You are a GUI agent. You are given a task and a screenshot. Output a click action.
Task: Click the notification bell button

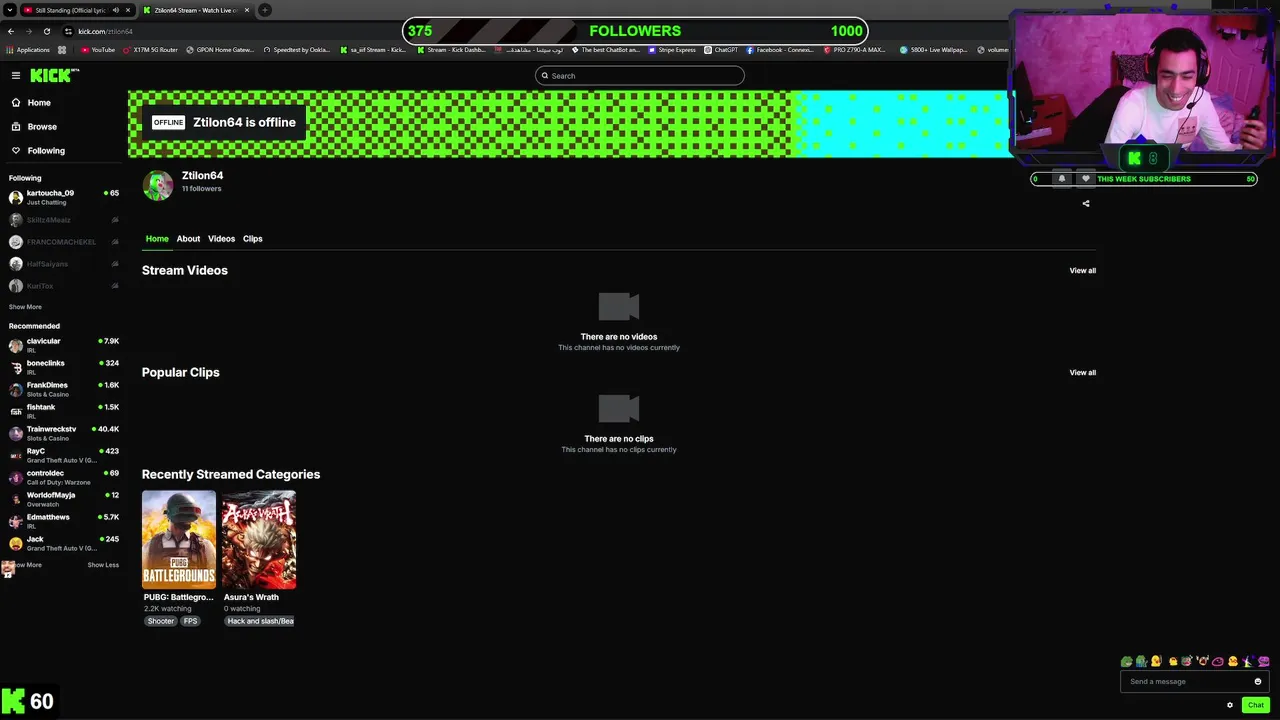(x=1062, y=179)
